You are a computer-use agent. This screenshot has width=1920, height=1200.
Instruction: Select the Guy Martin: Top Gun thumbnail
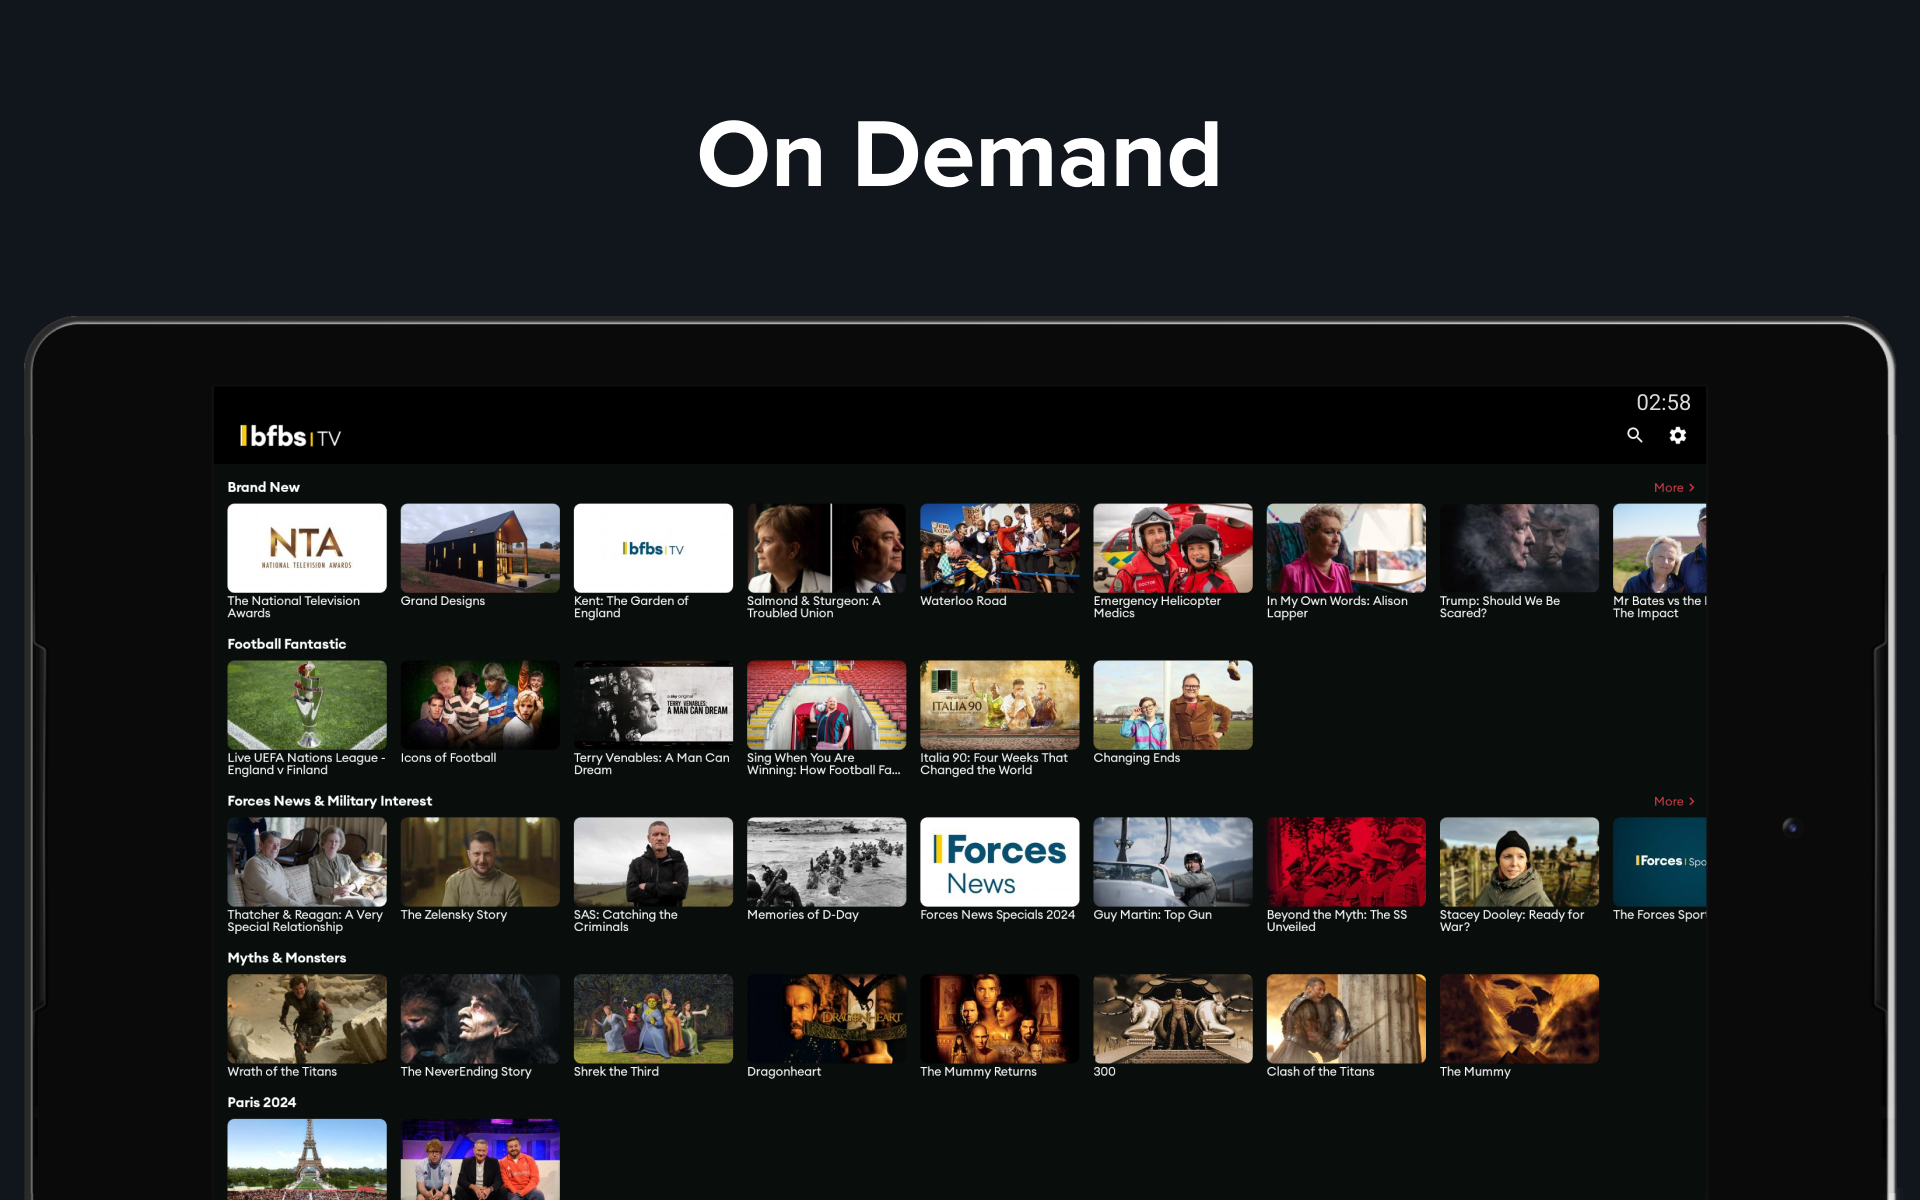1172,861
